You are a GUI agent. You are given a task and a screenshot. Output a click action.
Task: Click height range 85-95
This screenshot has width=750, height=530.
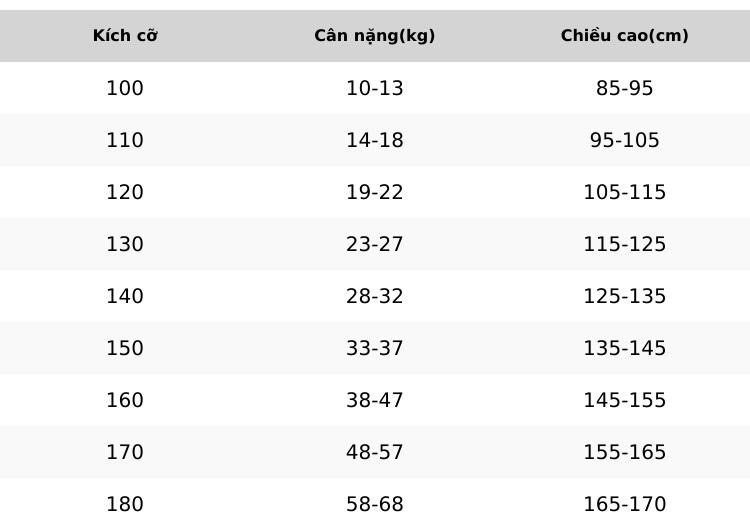pyautogui.click(x=625, y=89)
